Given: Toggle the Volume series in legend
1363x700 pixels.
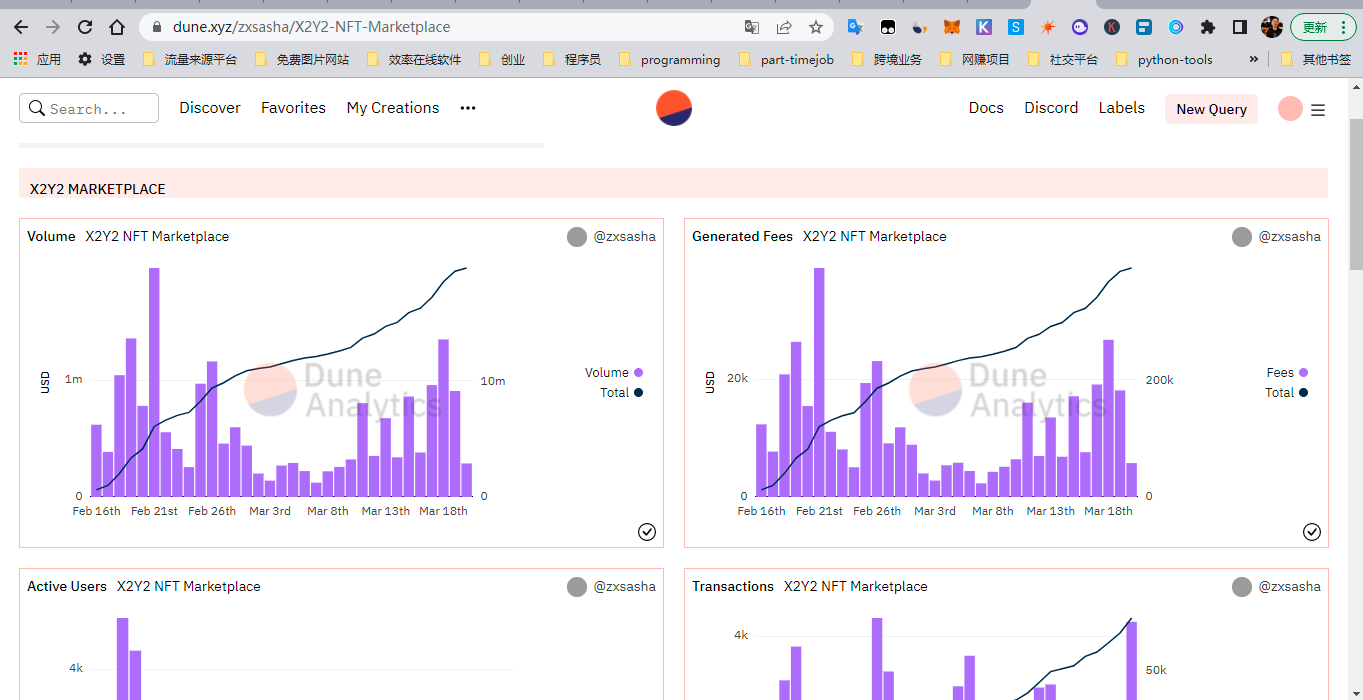Looking at the screenshot, I should click(x=613, y=373).
